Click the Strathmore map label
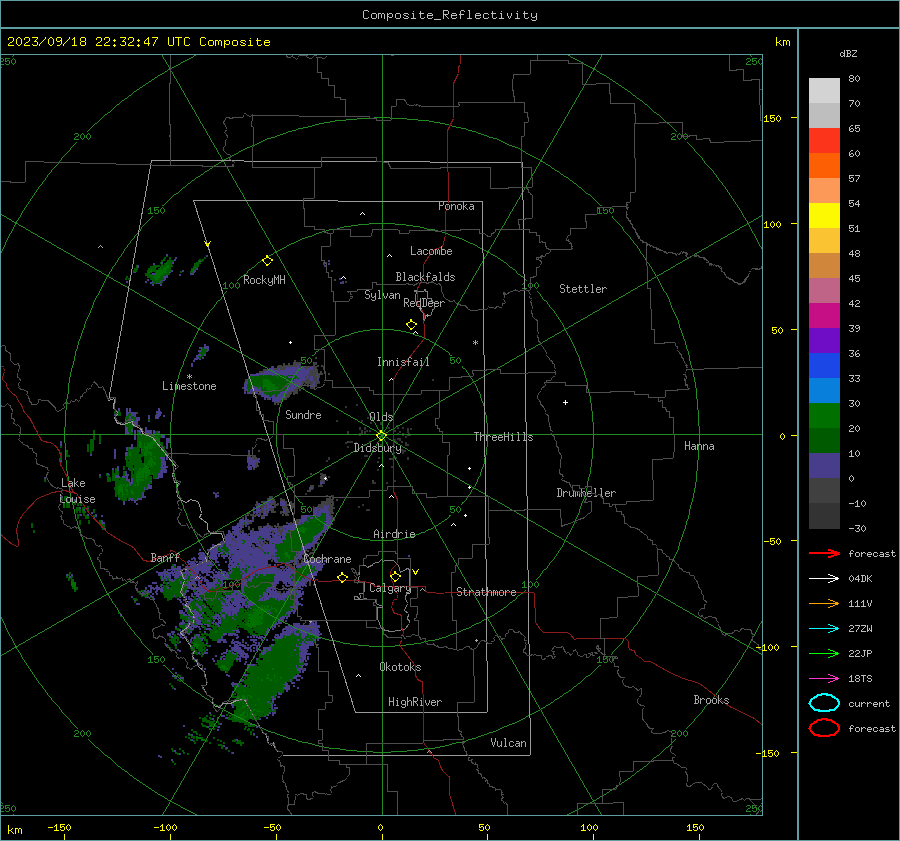Viewport: 900px width, 841px height. point(486,592)
